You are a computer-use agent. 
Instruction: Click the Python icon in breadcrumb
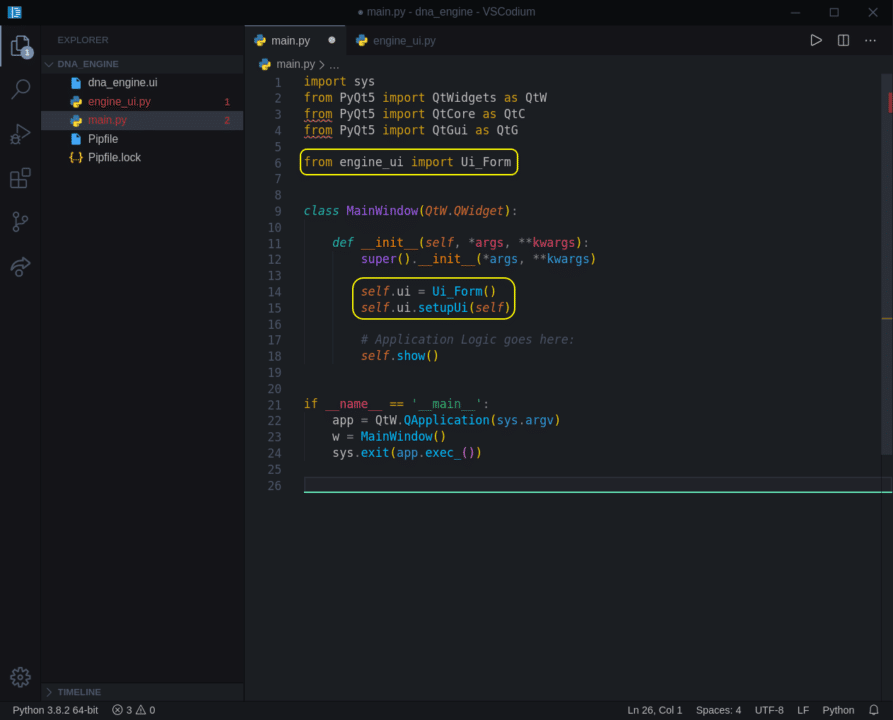click(264, 64)
